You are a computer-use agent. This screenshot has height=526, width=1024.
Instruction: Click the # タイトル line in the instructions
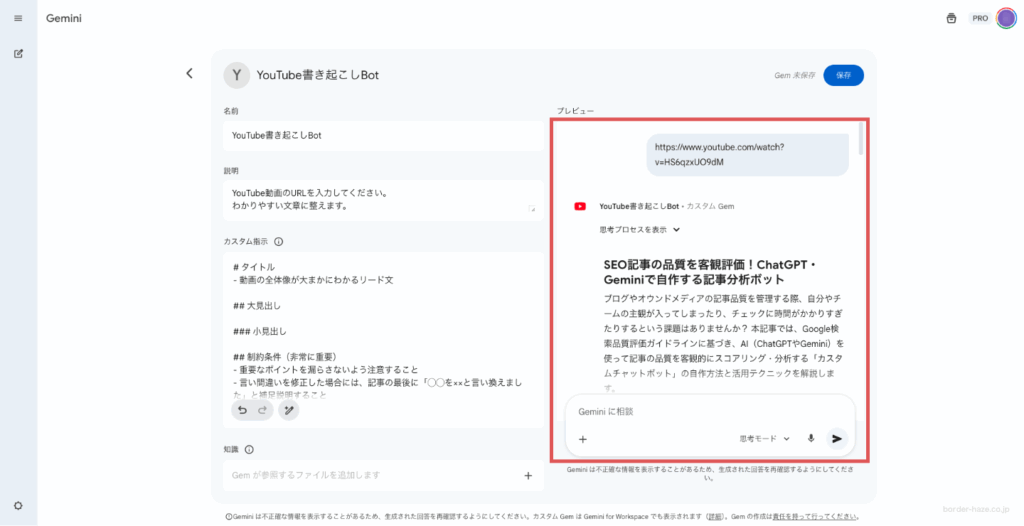tap(254, 267)
